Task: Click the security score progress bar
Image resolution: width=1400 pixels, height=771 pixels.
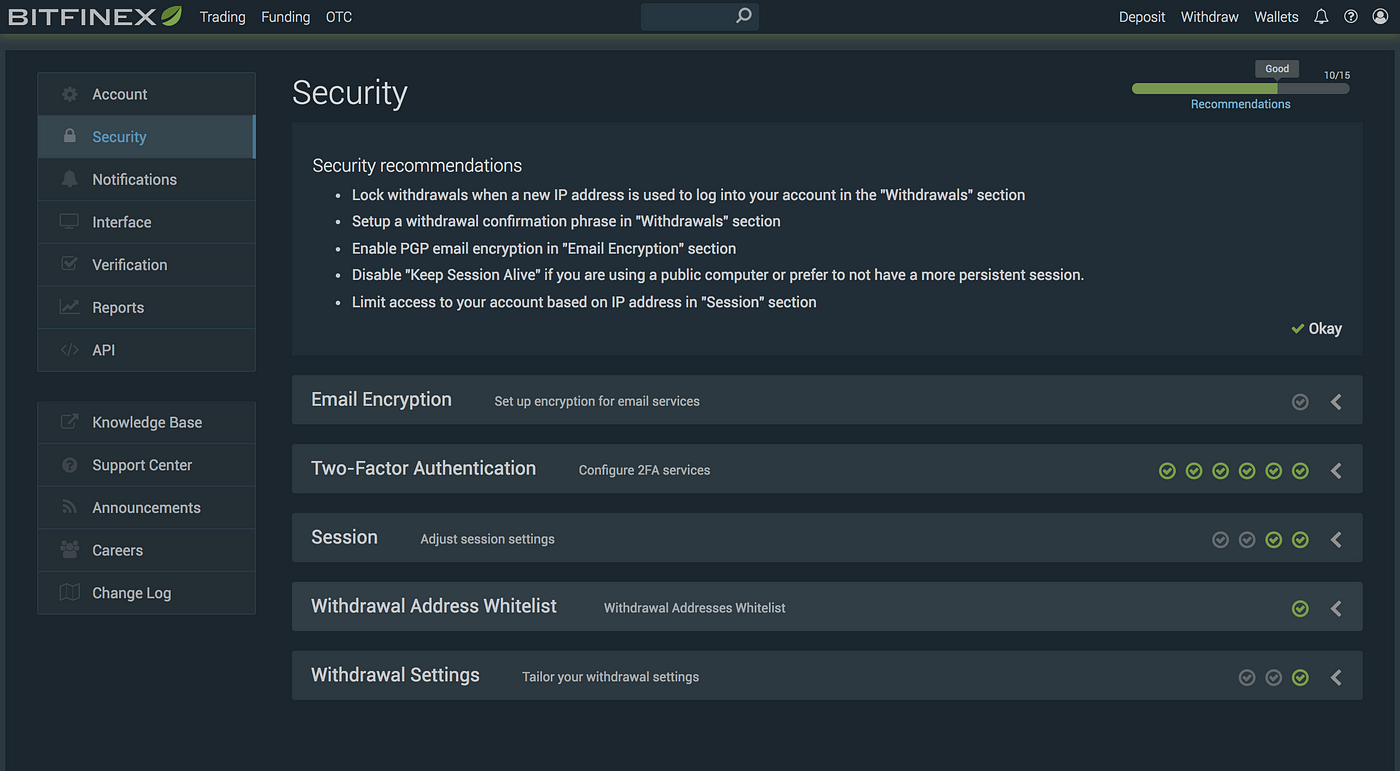Action: (1240, 89)
